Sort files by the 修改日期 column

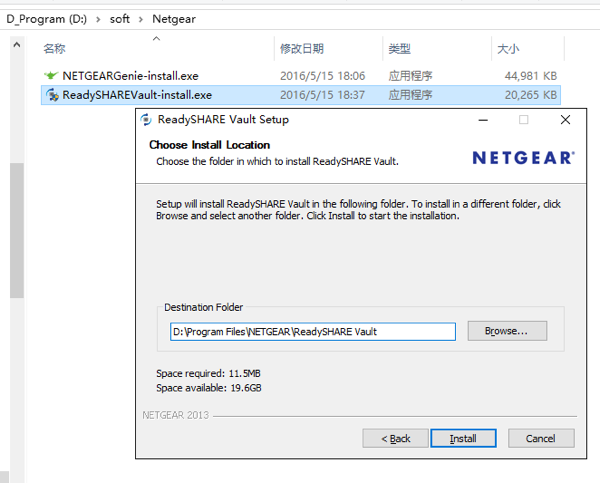point(302,49)
